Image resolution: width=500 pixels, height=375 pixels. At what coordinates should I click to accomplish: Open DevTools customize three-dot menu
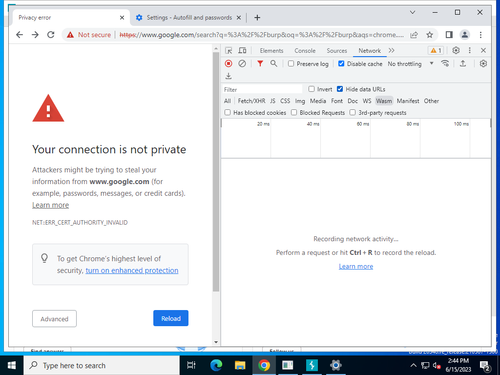click(470, 50)
